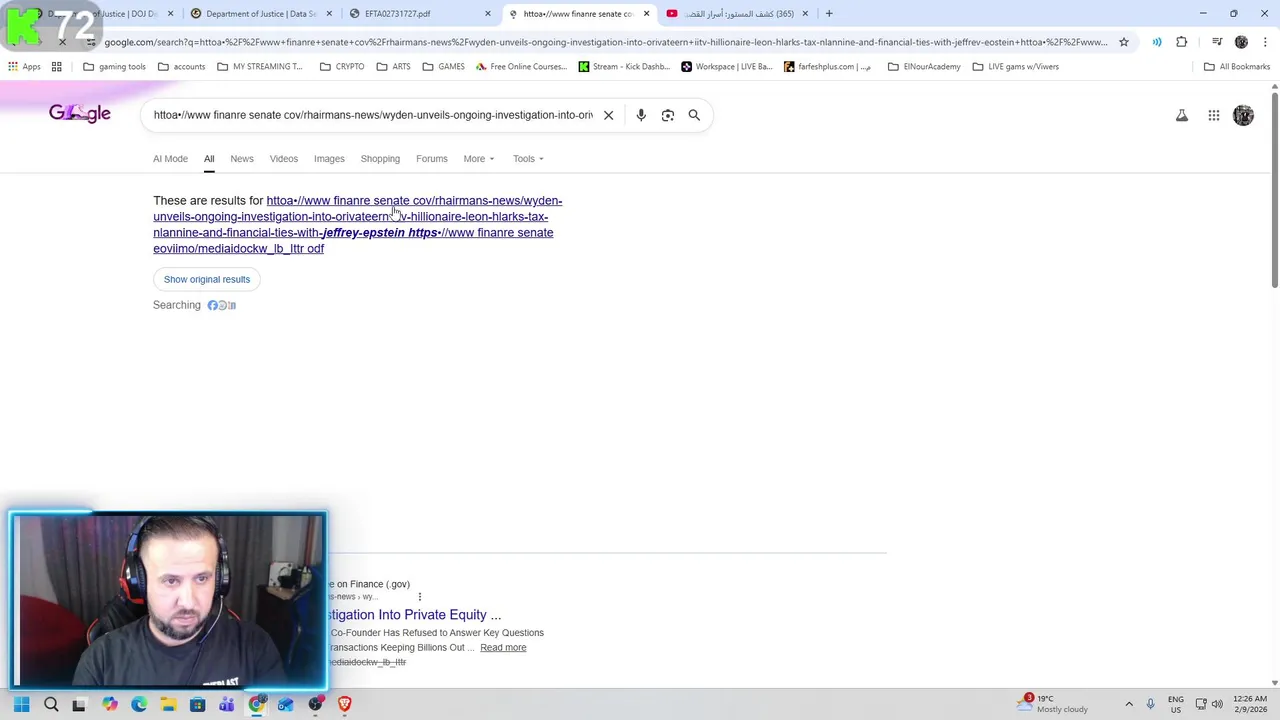The height and width of the screenshot is (720, 1280).
Task: Open the GAMES bookmark folder
Action: pyautogui.click(x=443, y=67)
